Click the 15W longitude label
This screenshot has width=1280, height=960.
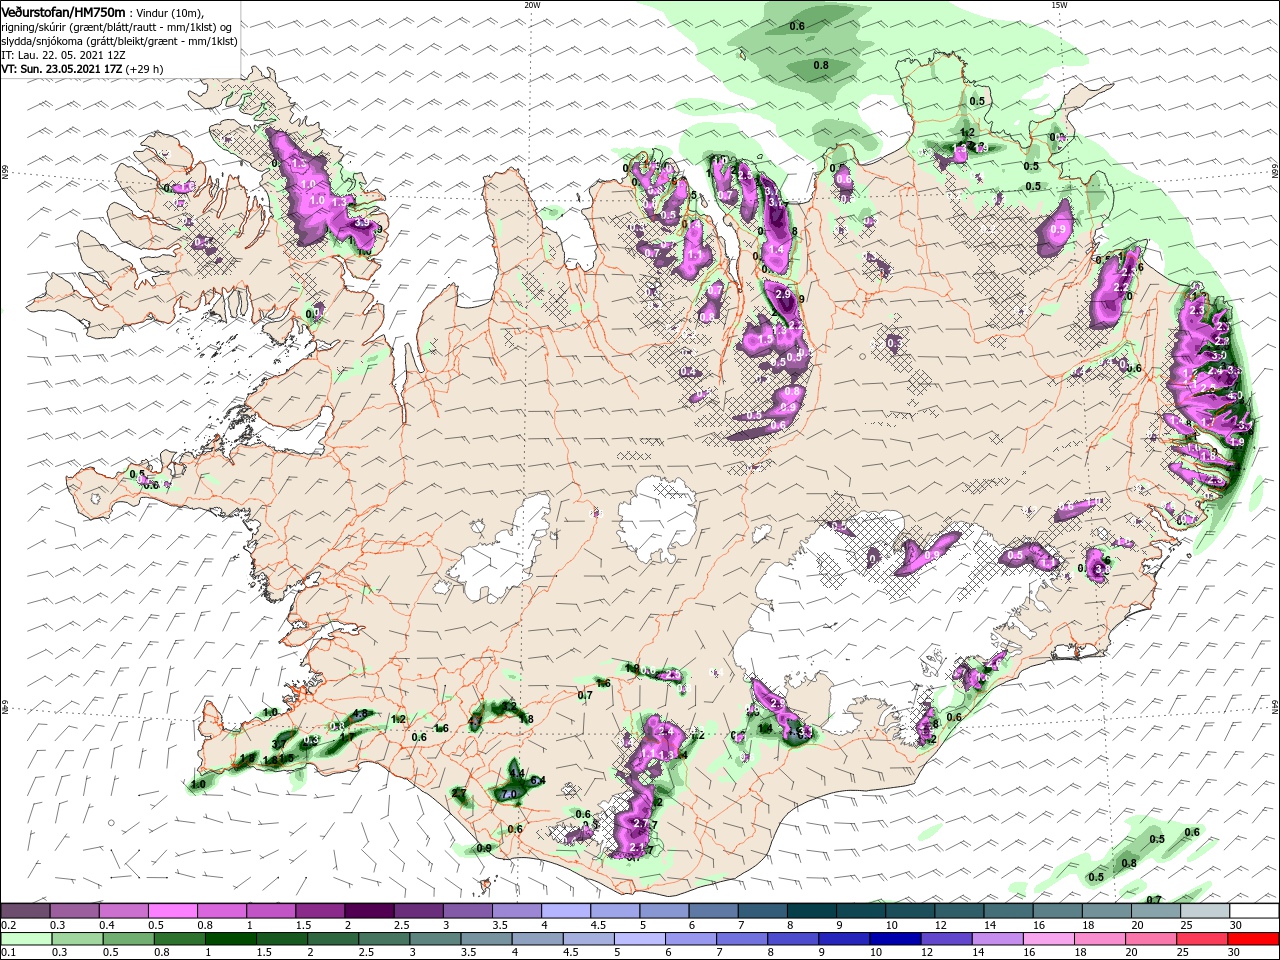point(1059,5)
